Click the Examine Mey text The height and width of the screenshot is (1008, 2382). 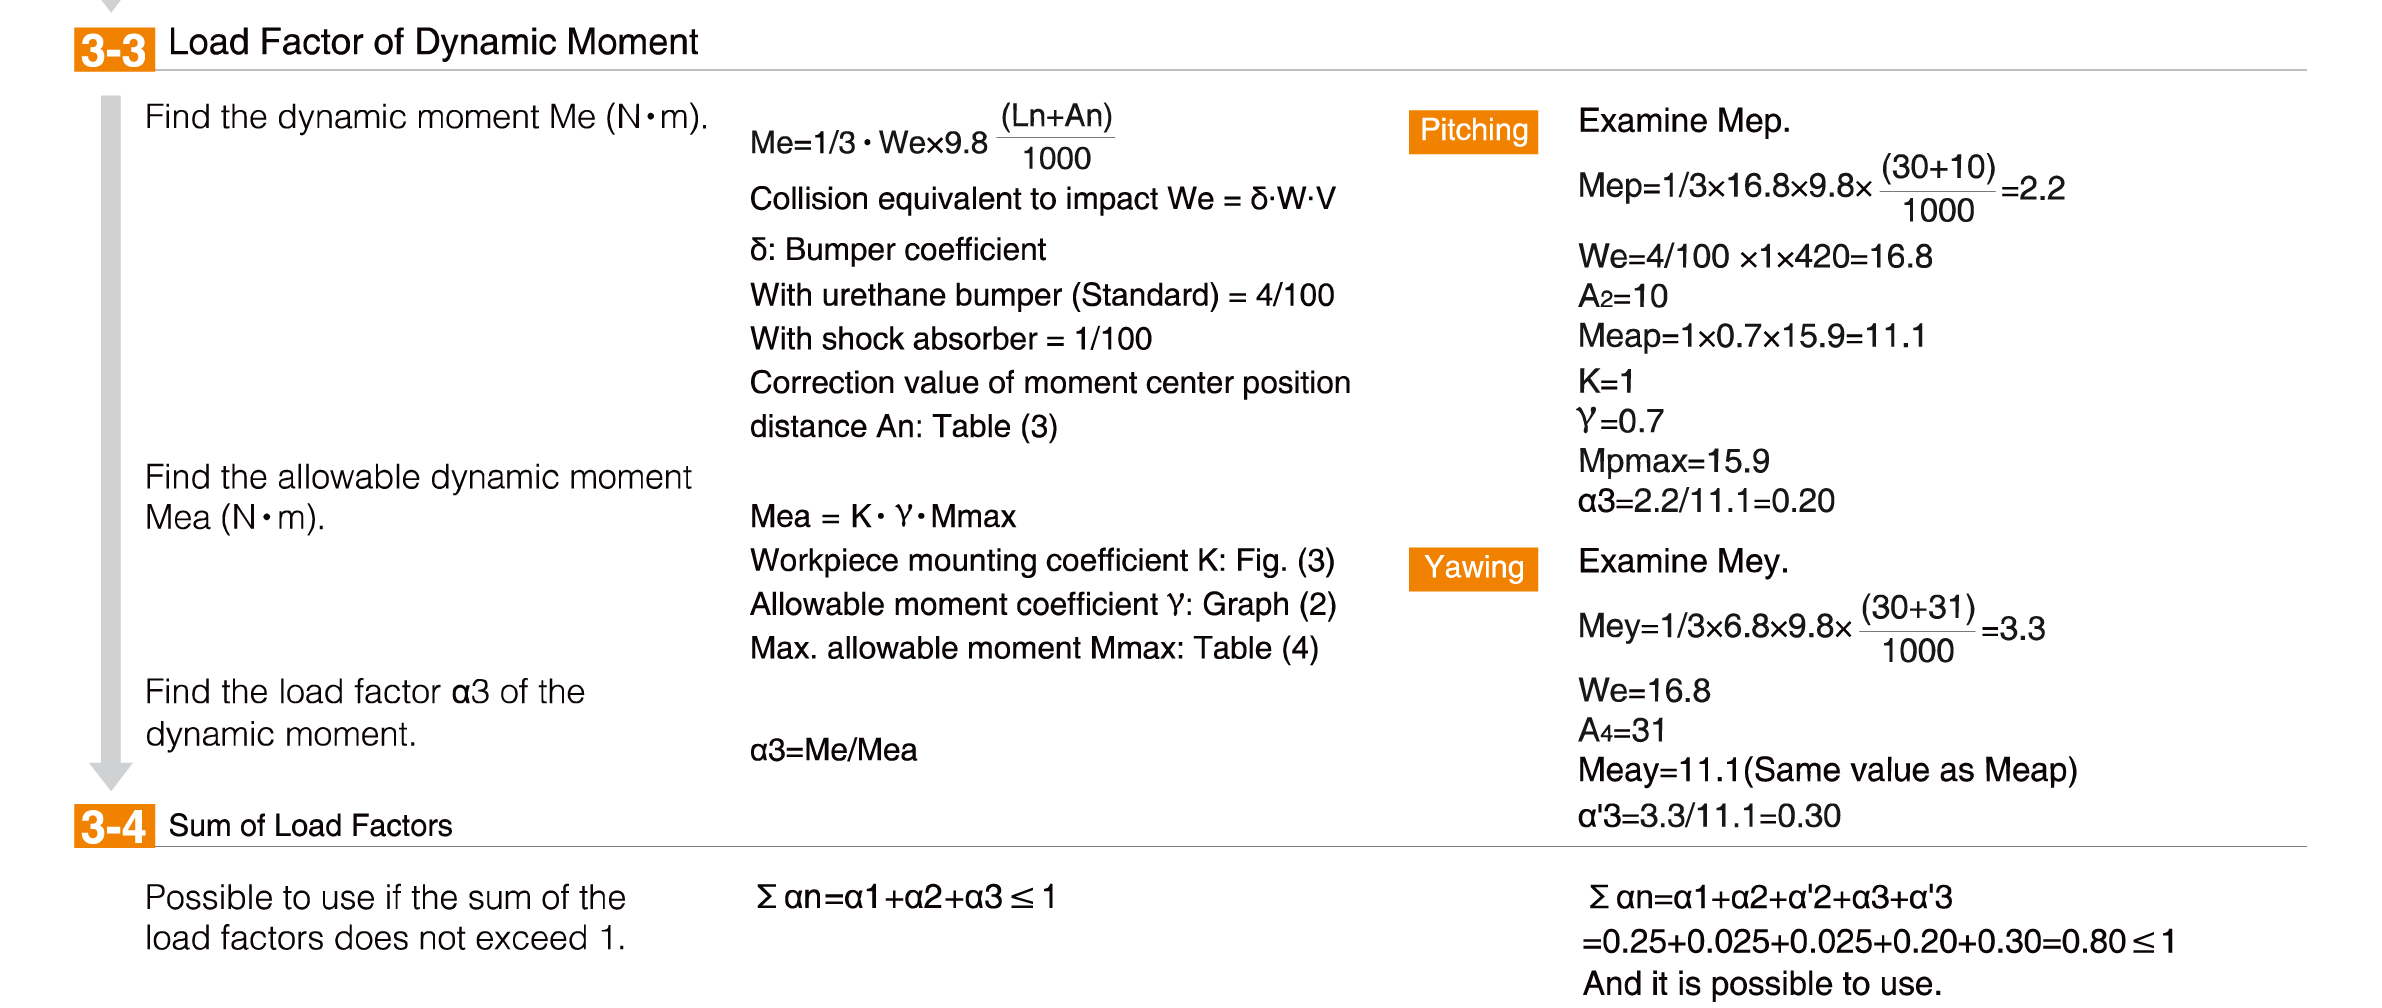click(1683, 562)
